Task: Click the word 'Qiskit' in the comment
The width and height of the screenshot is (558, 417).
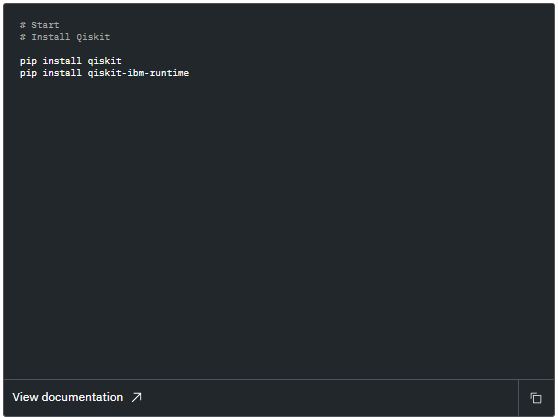Action: [93, 37]
